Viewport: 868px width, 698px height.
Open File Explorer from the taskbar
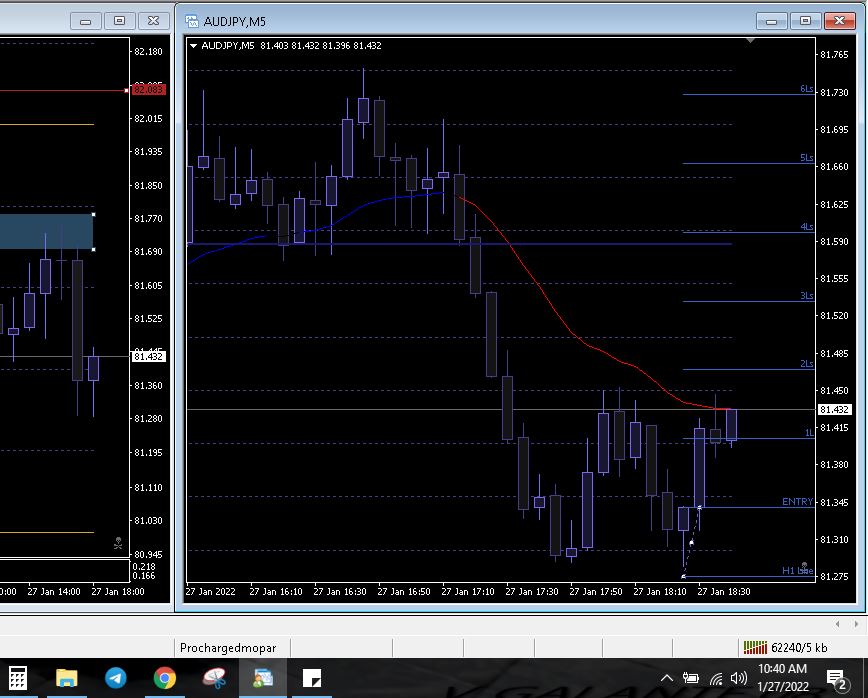(66, 678)
